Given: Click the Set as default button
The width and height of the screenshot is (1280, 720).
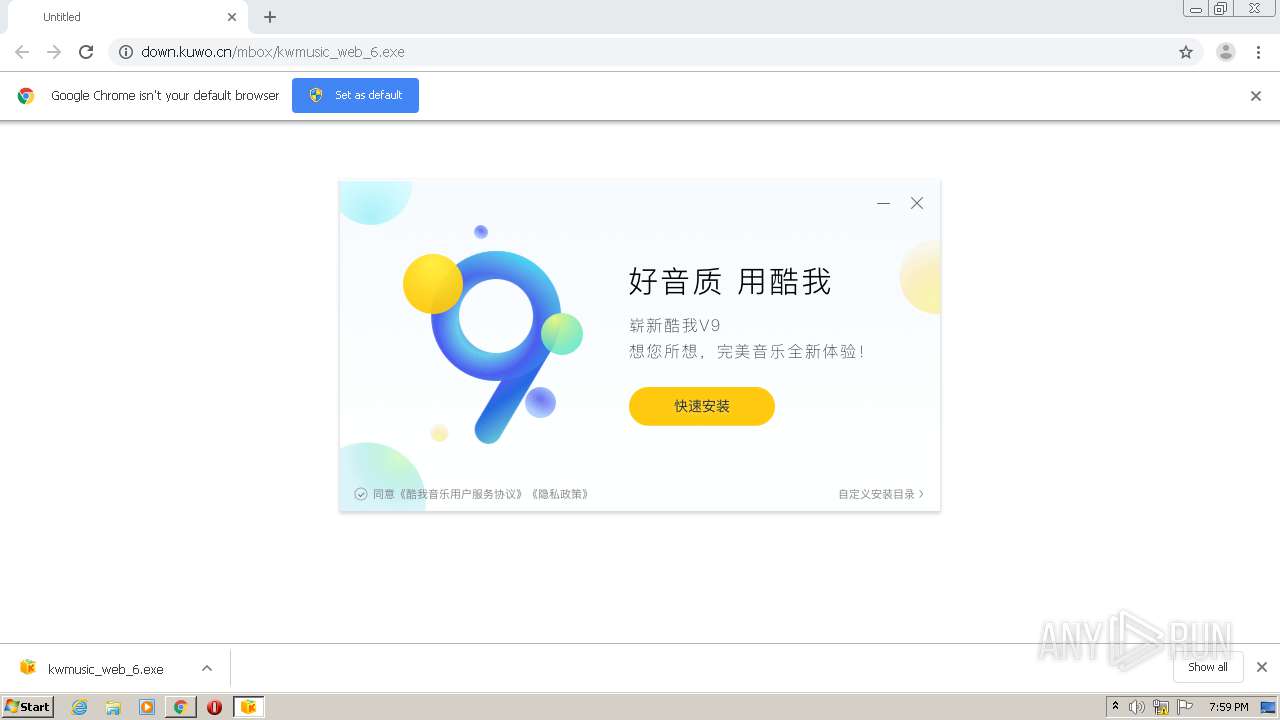Looking at the screenshot, I should coord(355,95).
